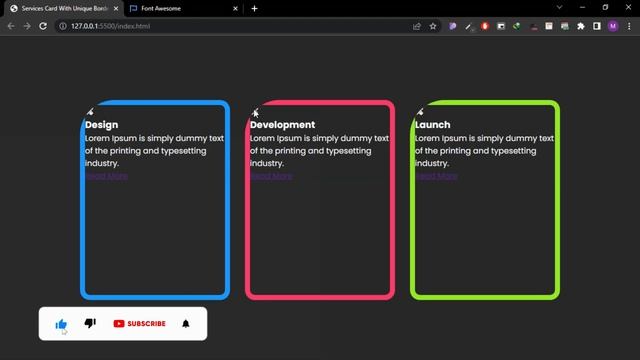The height and width of the screenshot is (360, 640).
Task: Click the Lorem Ipsum text in Development card
Action: pos(319,151)
